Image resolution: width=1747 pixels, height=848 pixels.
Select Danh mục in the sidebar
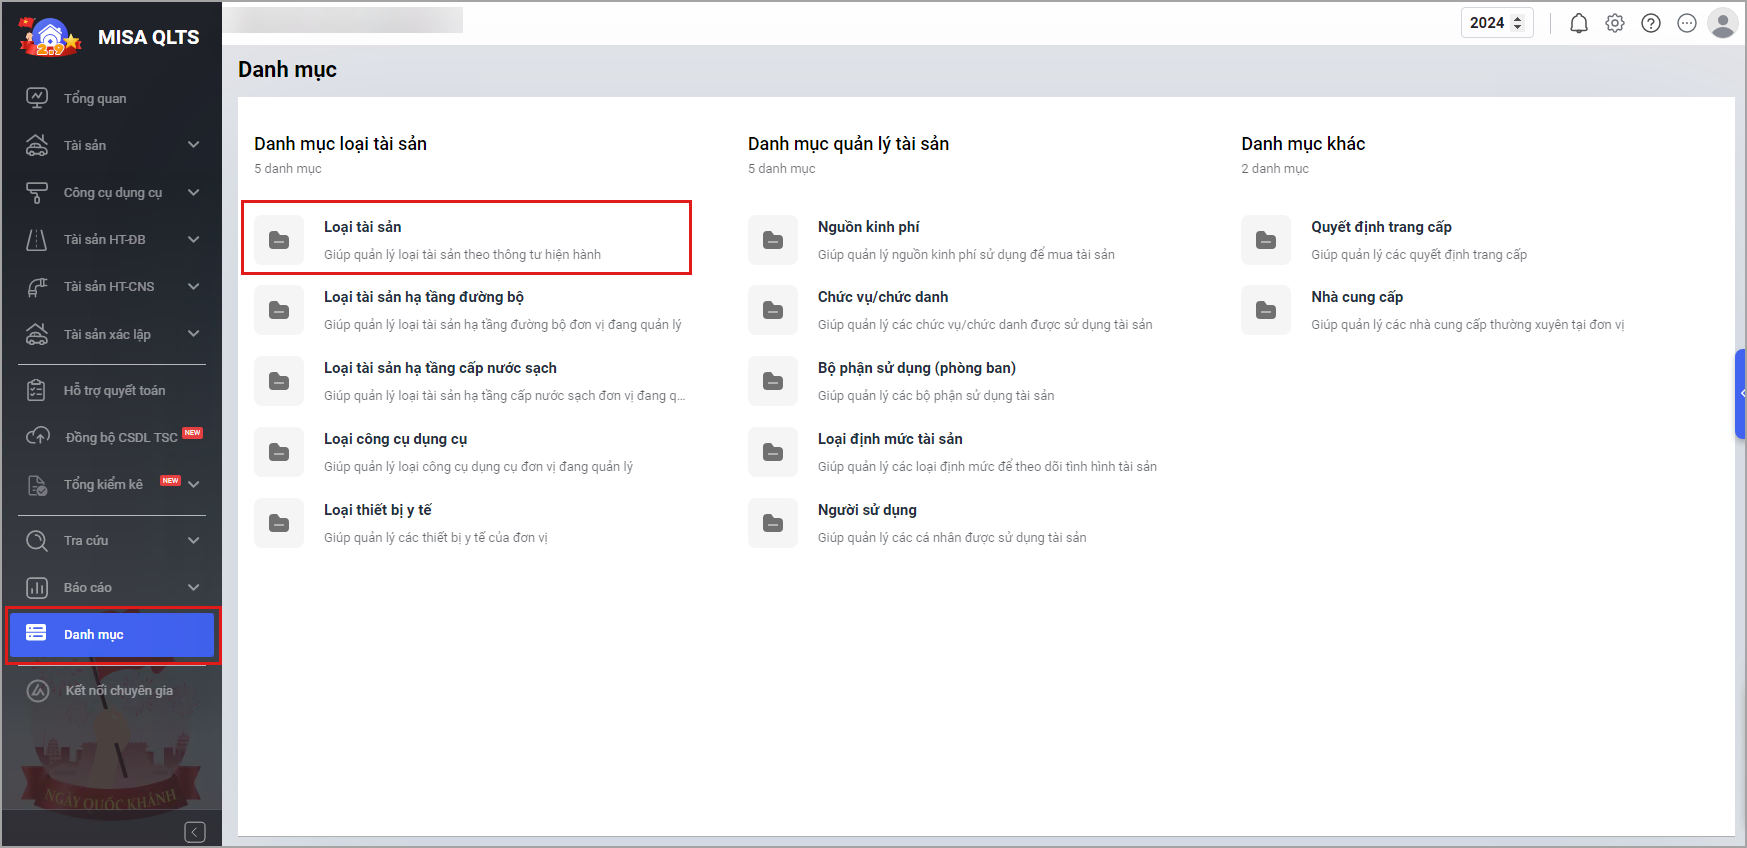[112, 635]
